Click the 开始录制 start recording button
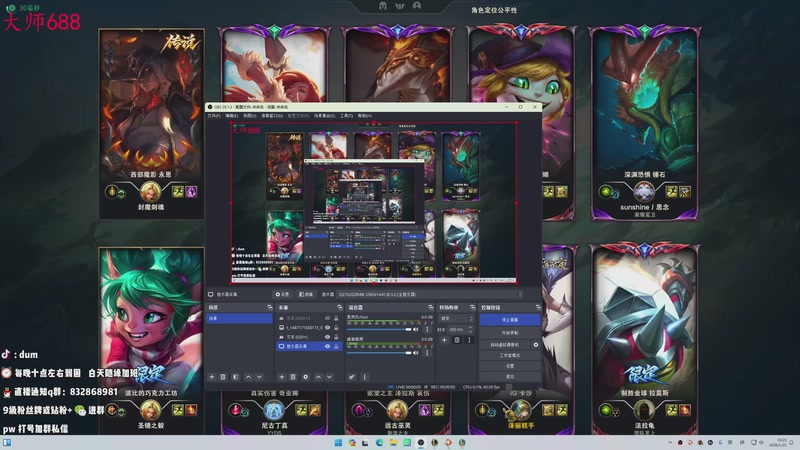This screenshot has width=800, height=450. (509, 332)
